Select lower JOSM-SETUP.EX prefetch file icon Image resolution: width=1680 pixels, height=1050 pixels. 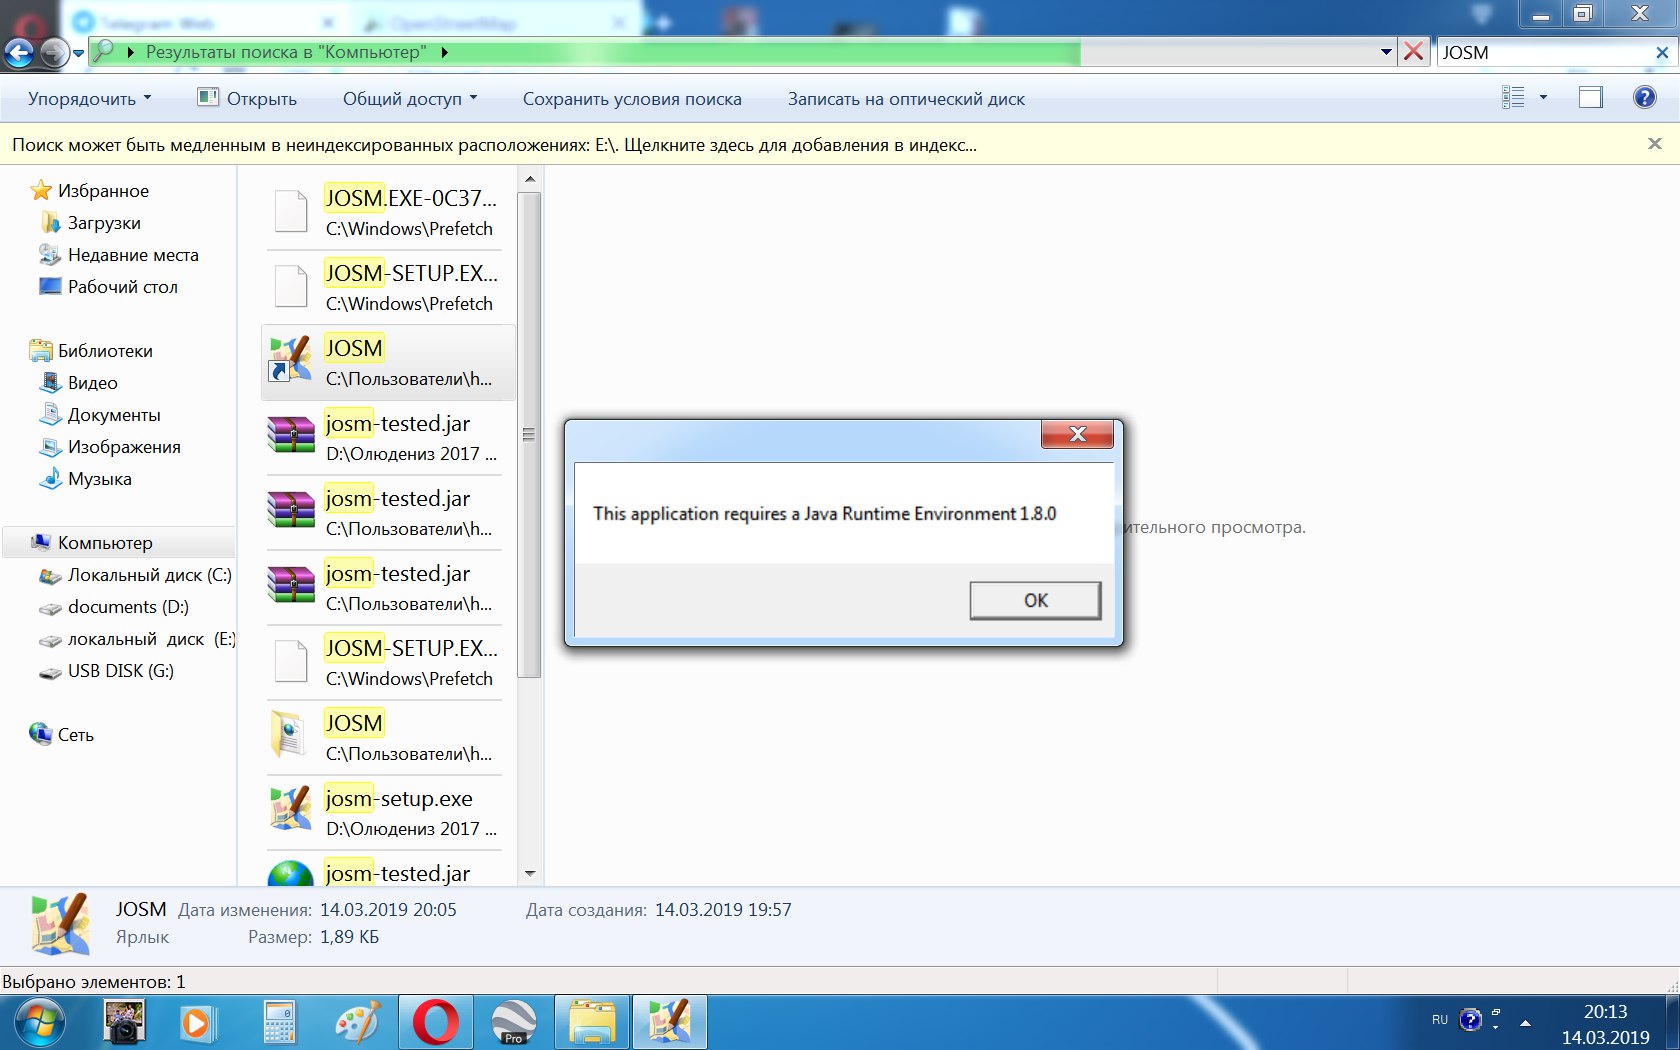click(x=291, y=662)
